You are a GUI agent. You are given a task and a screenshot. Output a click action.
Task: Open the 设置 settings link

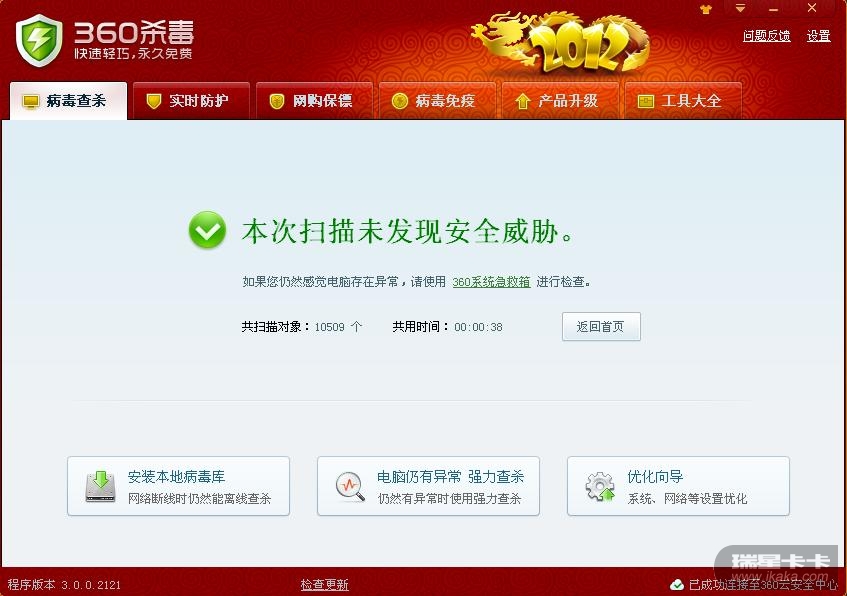[x=818, y=36]
